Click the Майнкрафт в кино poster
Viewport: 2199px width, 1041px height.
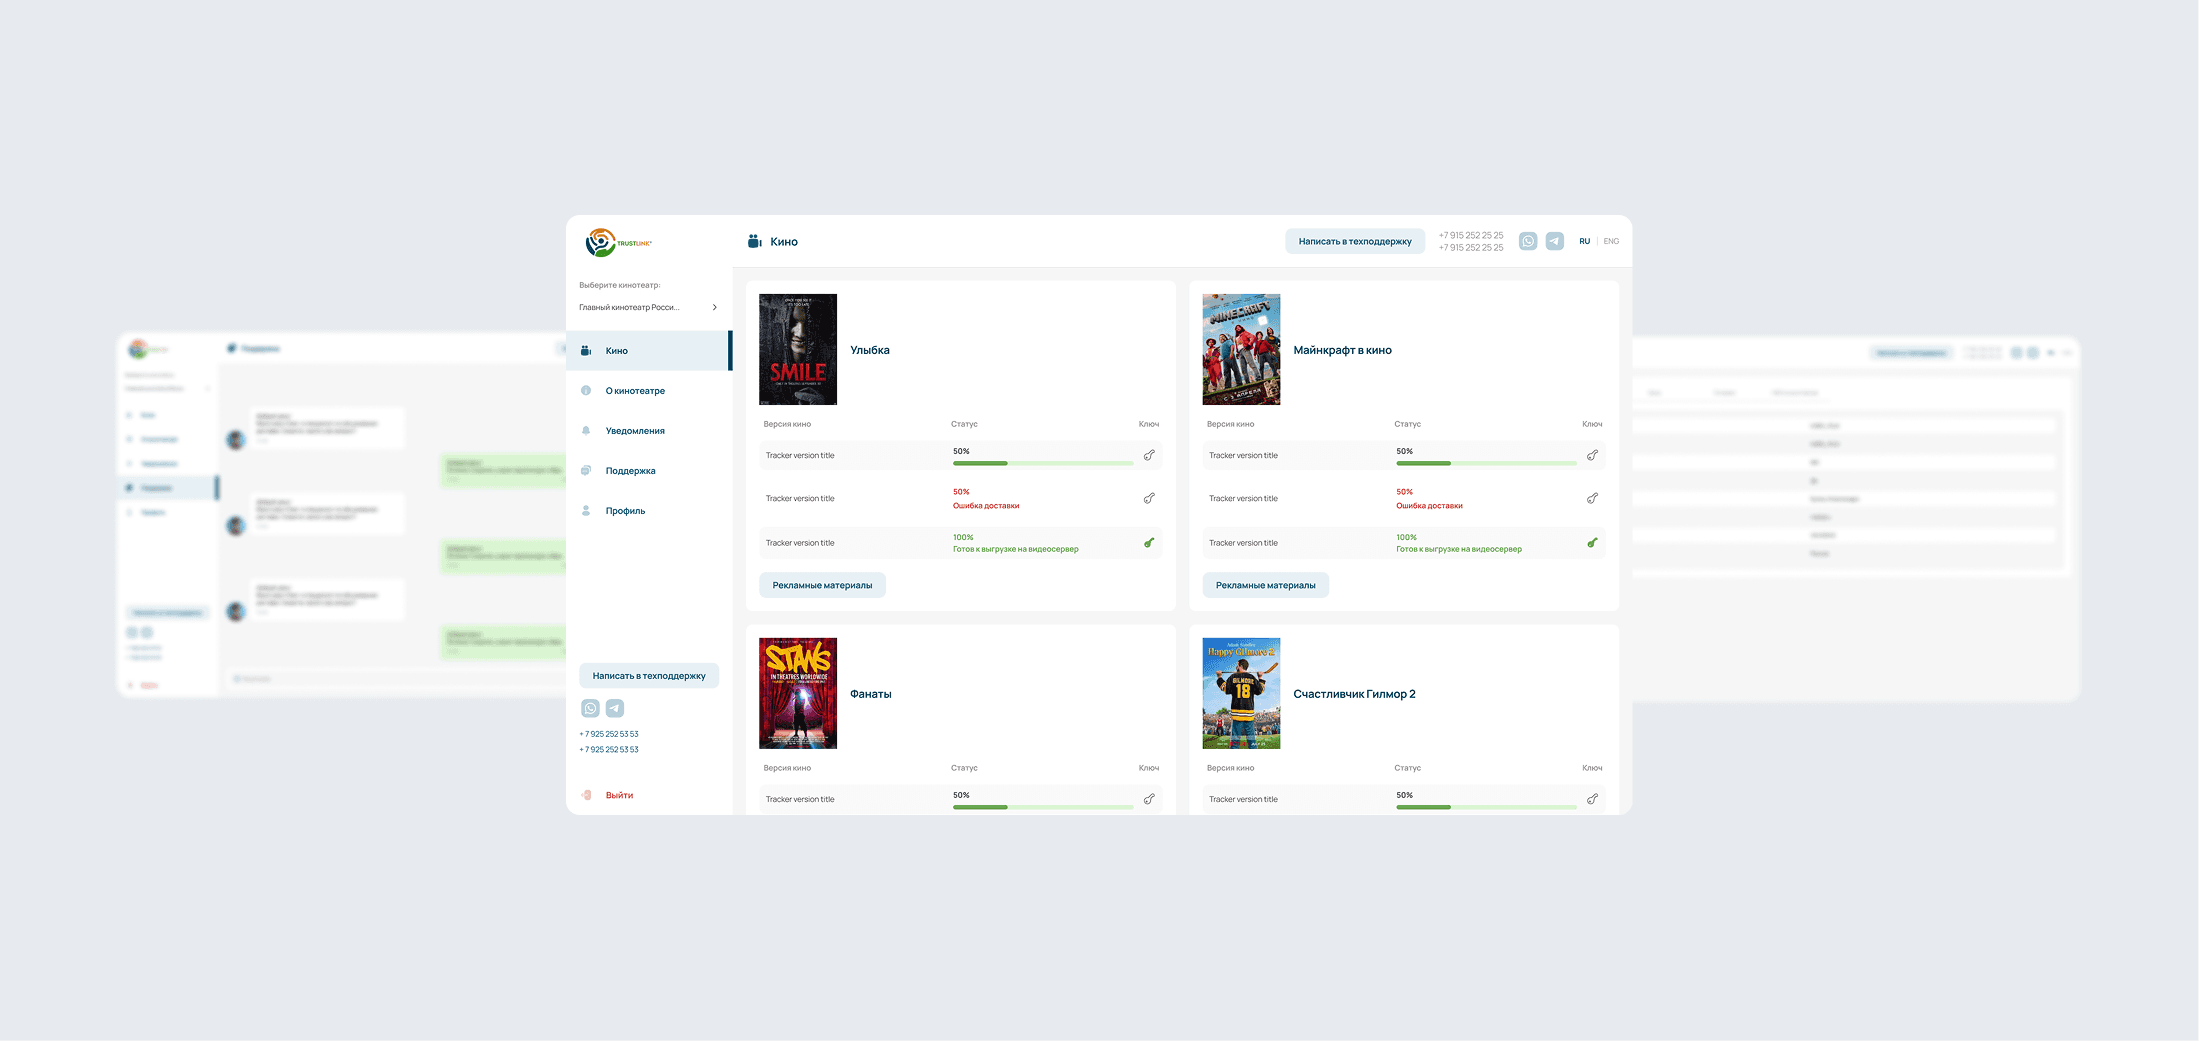pyautogui.click(x=1241, y=349)
